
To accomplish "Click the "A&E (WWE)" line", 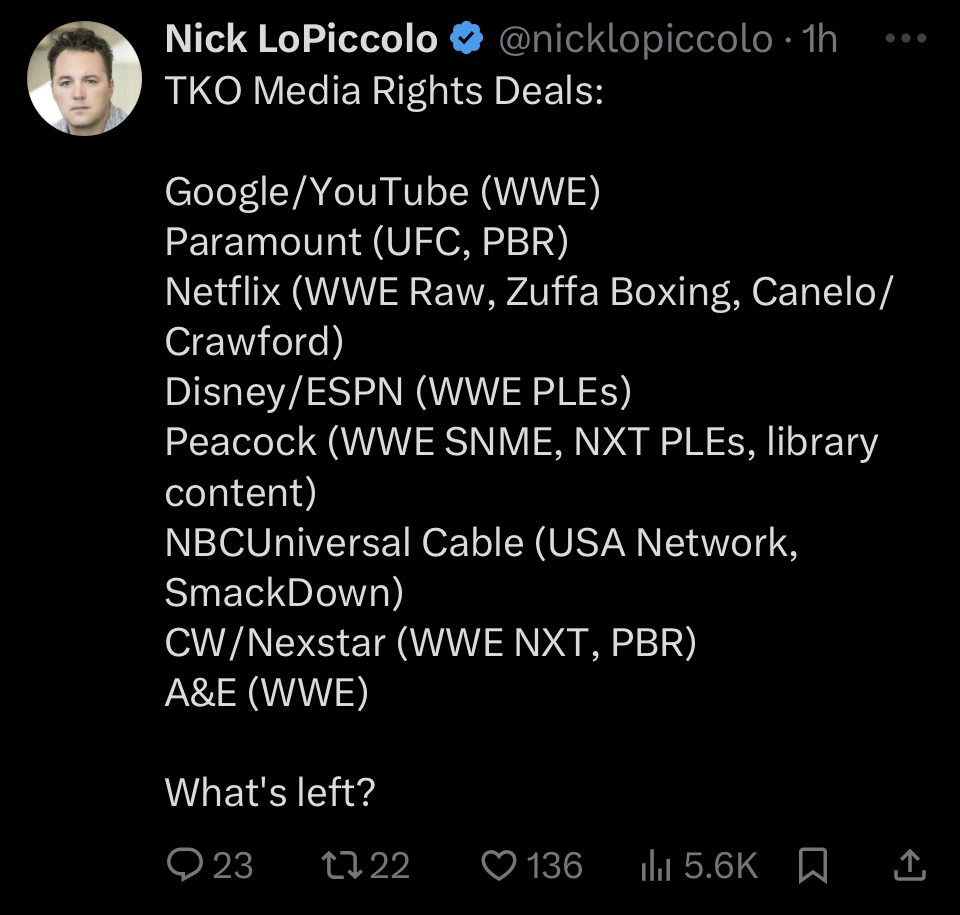I will [x=266, y=692].
